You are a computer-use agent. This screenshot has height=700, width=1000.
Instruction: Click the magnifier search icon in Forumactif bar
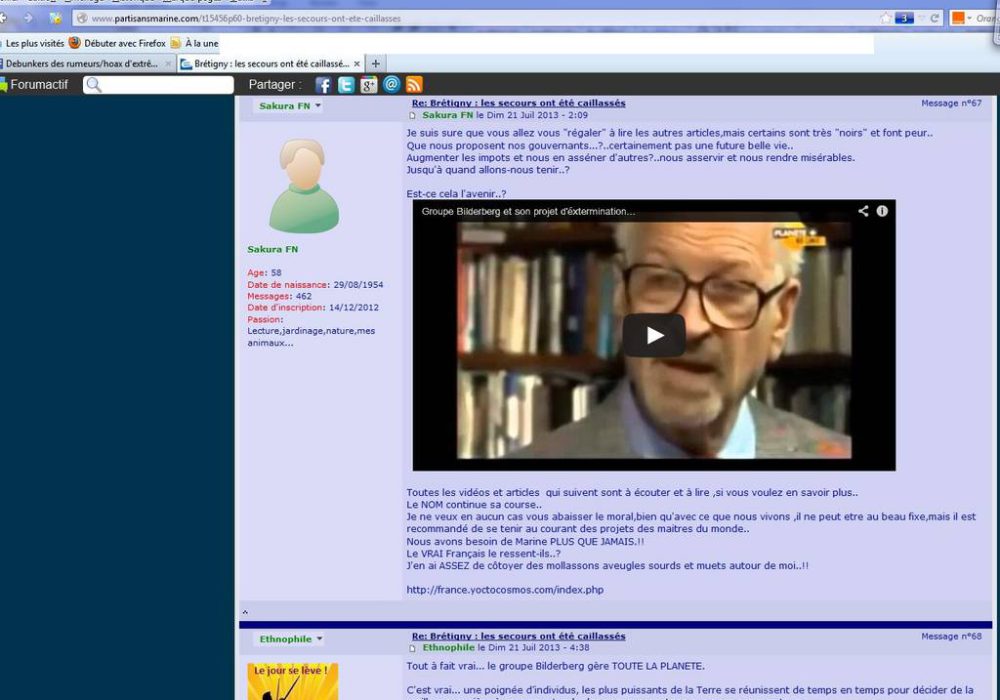(x=94, y=85)
